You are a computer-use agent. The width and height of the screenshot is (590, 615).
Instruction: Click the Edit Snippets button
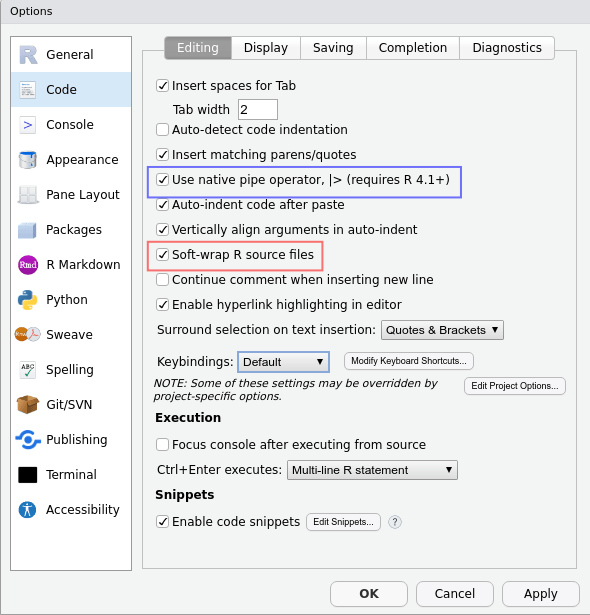343,522
